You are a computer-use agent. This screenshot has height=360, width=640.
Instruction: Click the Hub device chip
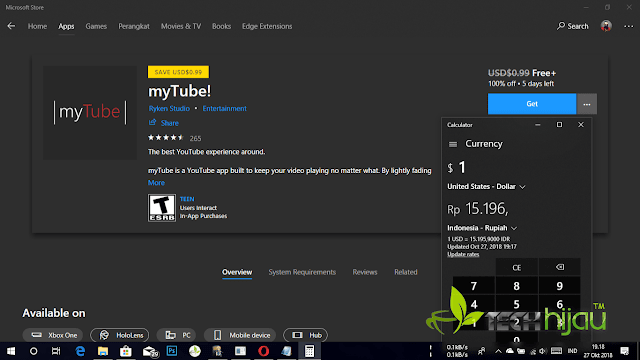click(x=305, y=335)
